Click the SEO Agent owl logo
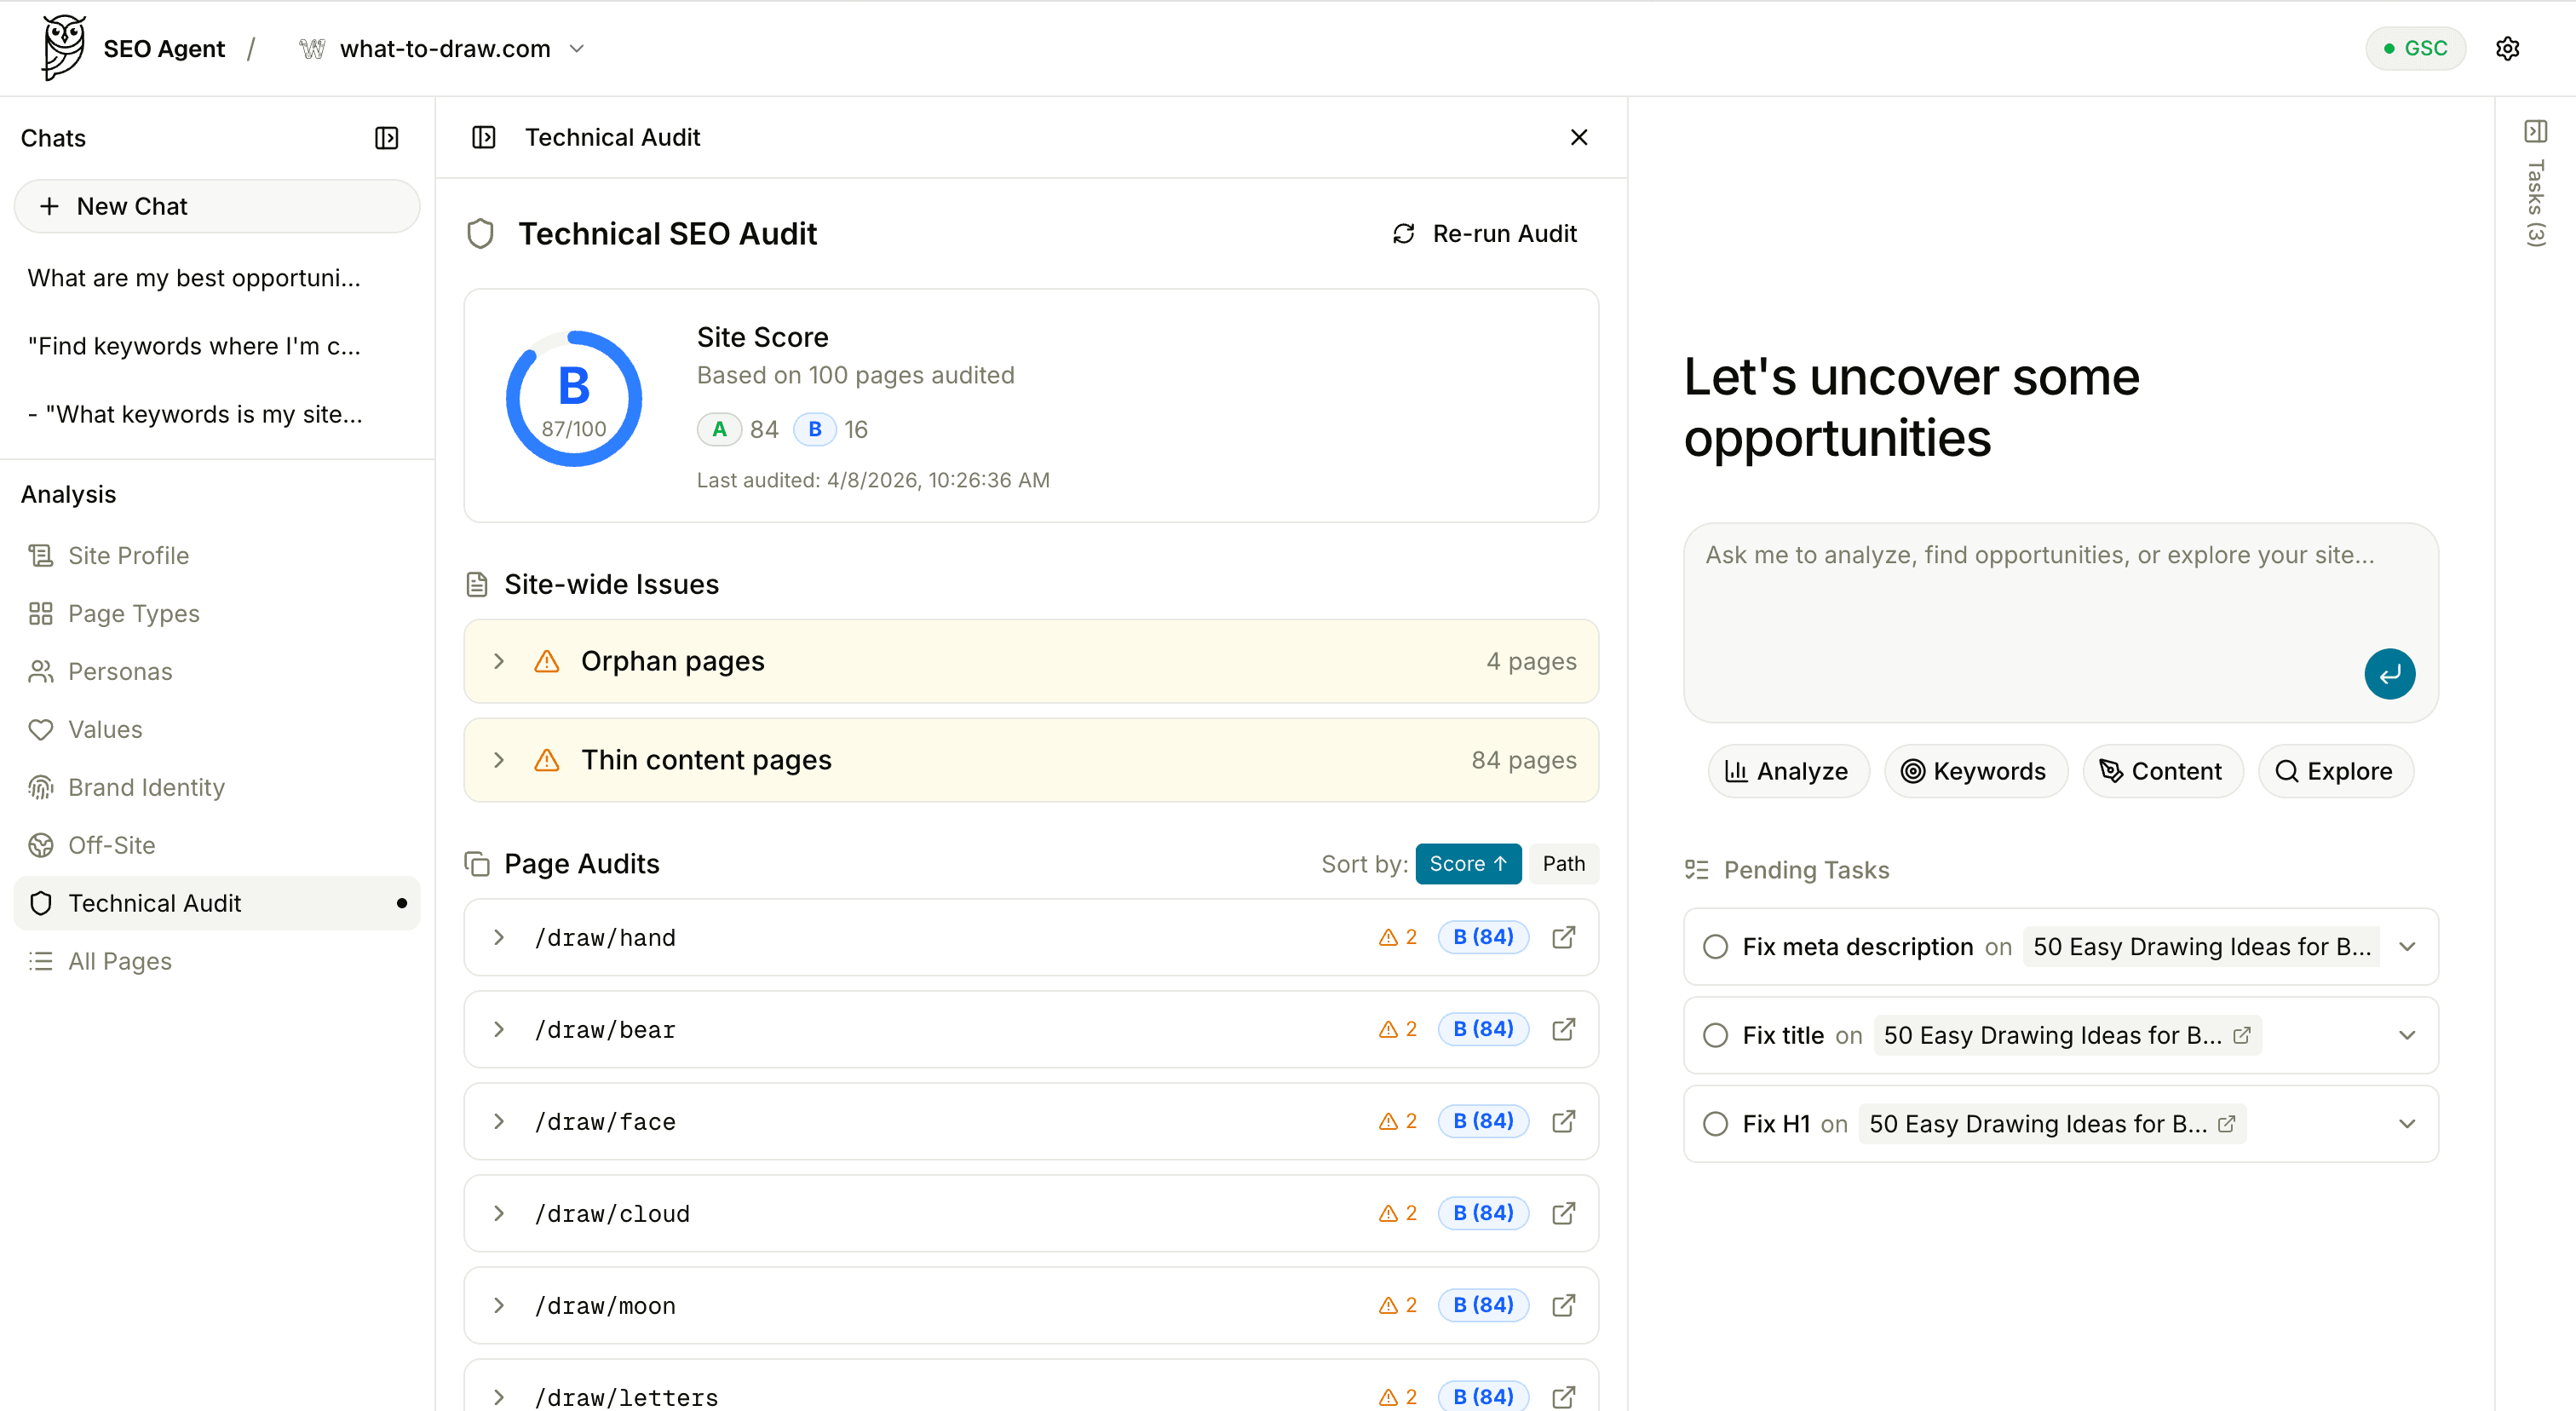Viewport: 2576px width, 1411px height. (64, 47)
